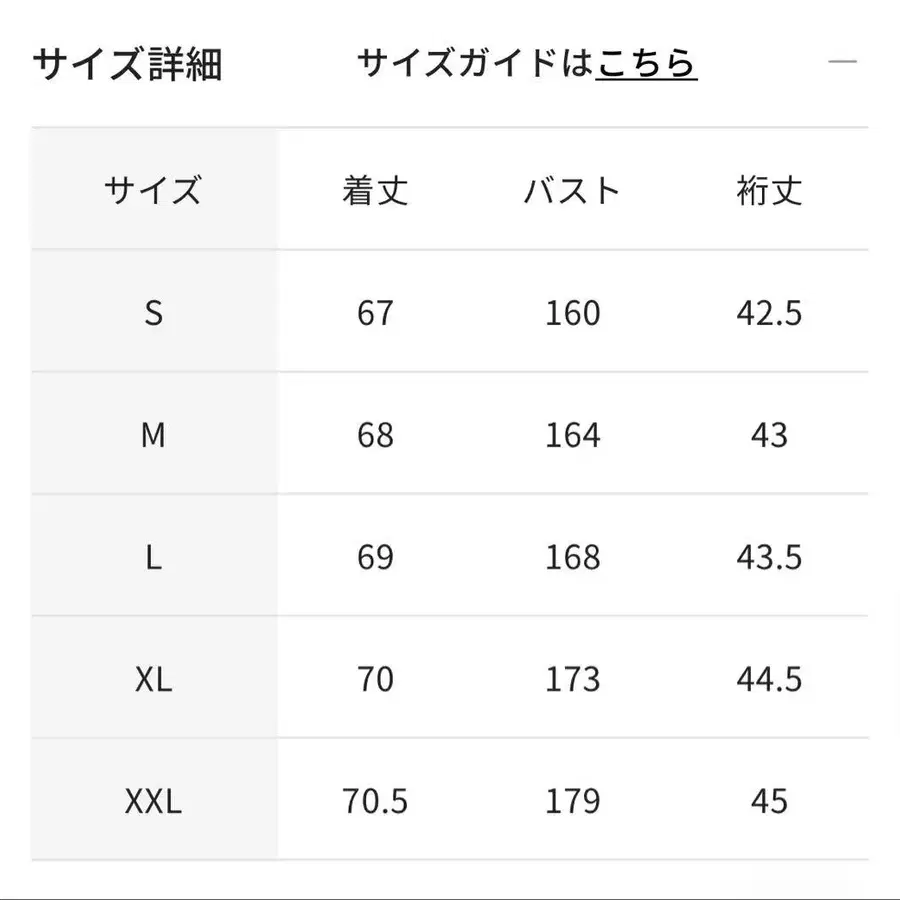Select the サイズ column header
The height and width of the screenshot is (900, 900).
153,190
